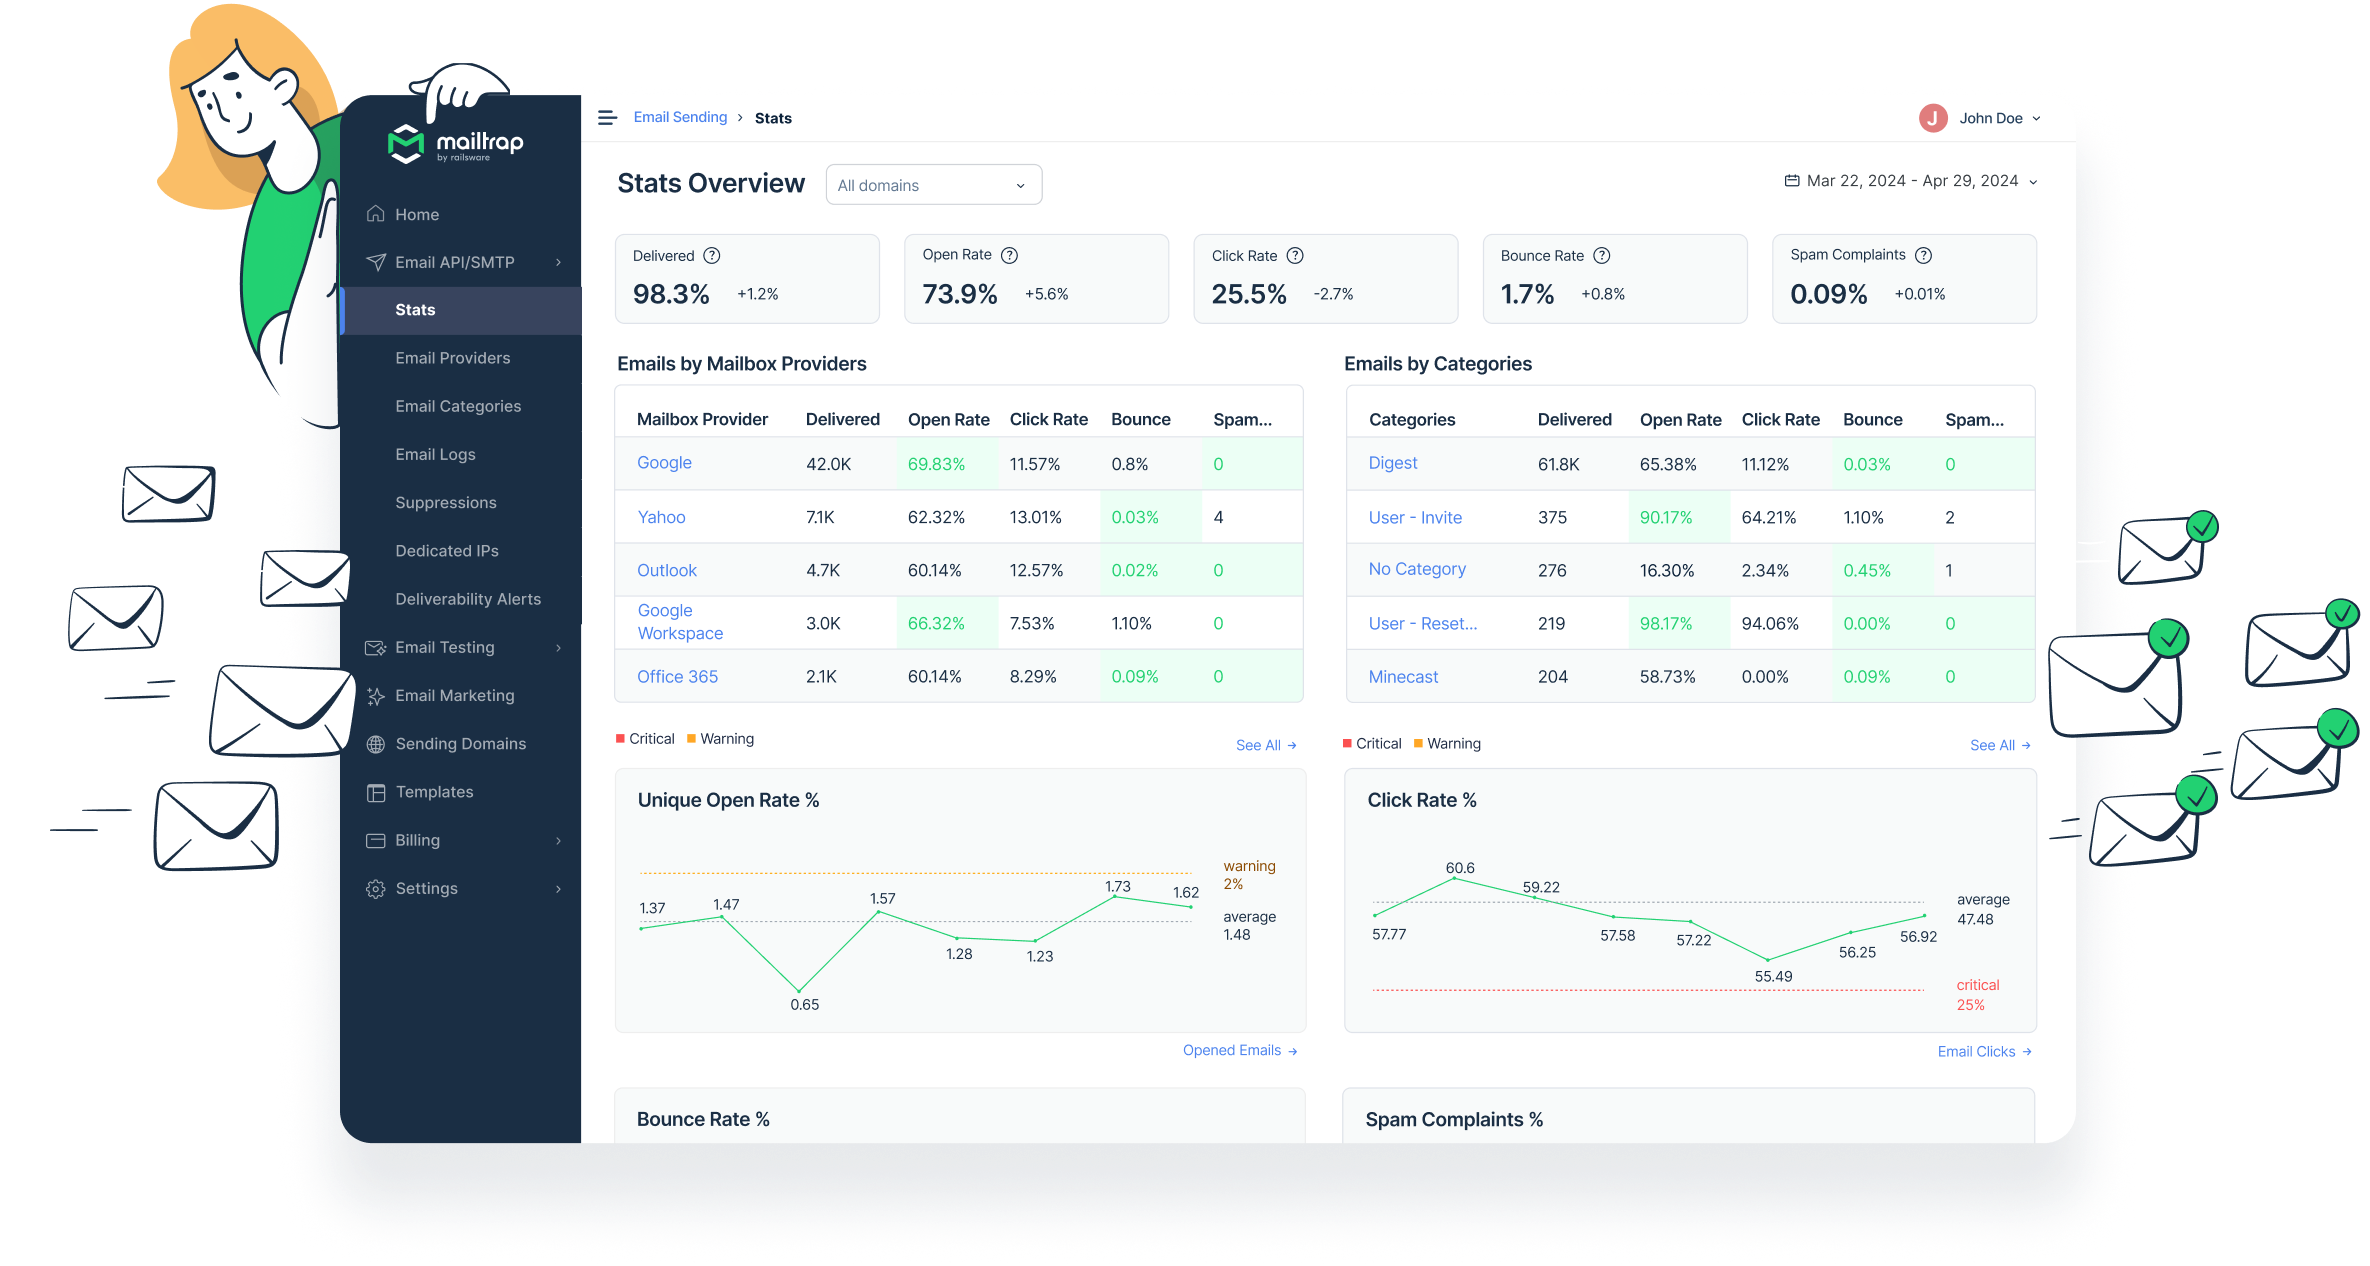Open the Email Logs menu item
Viewport: 2370px width, 1266px height.
click(435, 454)
